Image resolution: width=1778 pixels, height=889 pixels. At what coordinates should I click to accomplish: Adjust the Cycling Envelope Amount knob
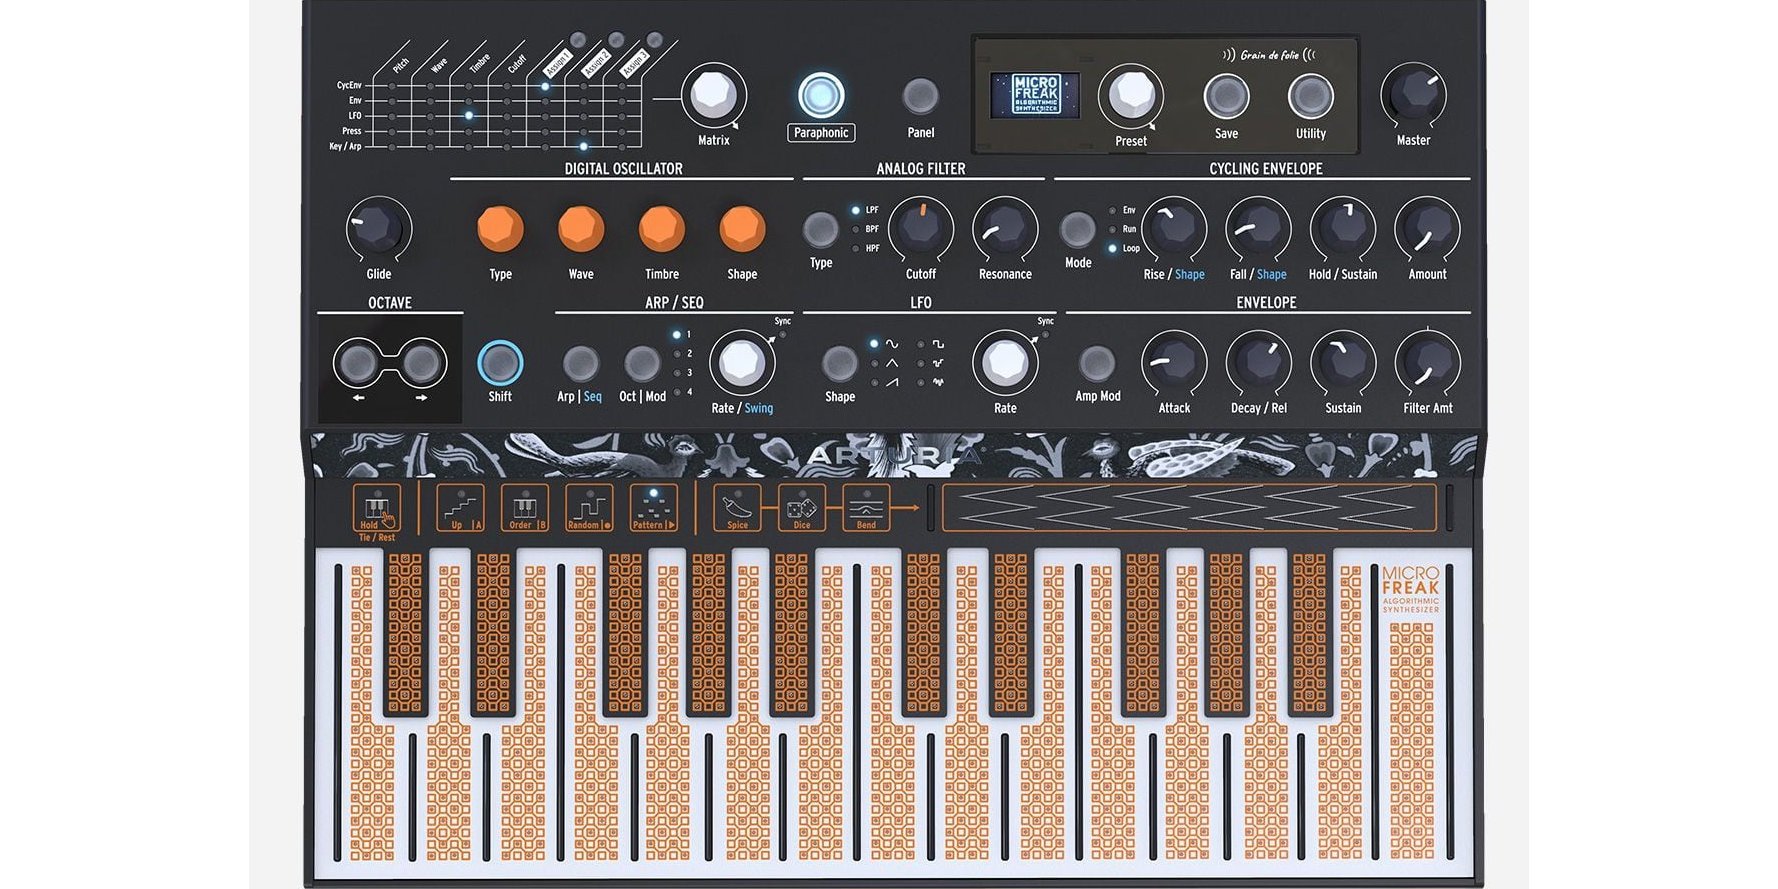pos(1427,229)
